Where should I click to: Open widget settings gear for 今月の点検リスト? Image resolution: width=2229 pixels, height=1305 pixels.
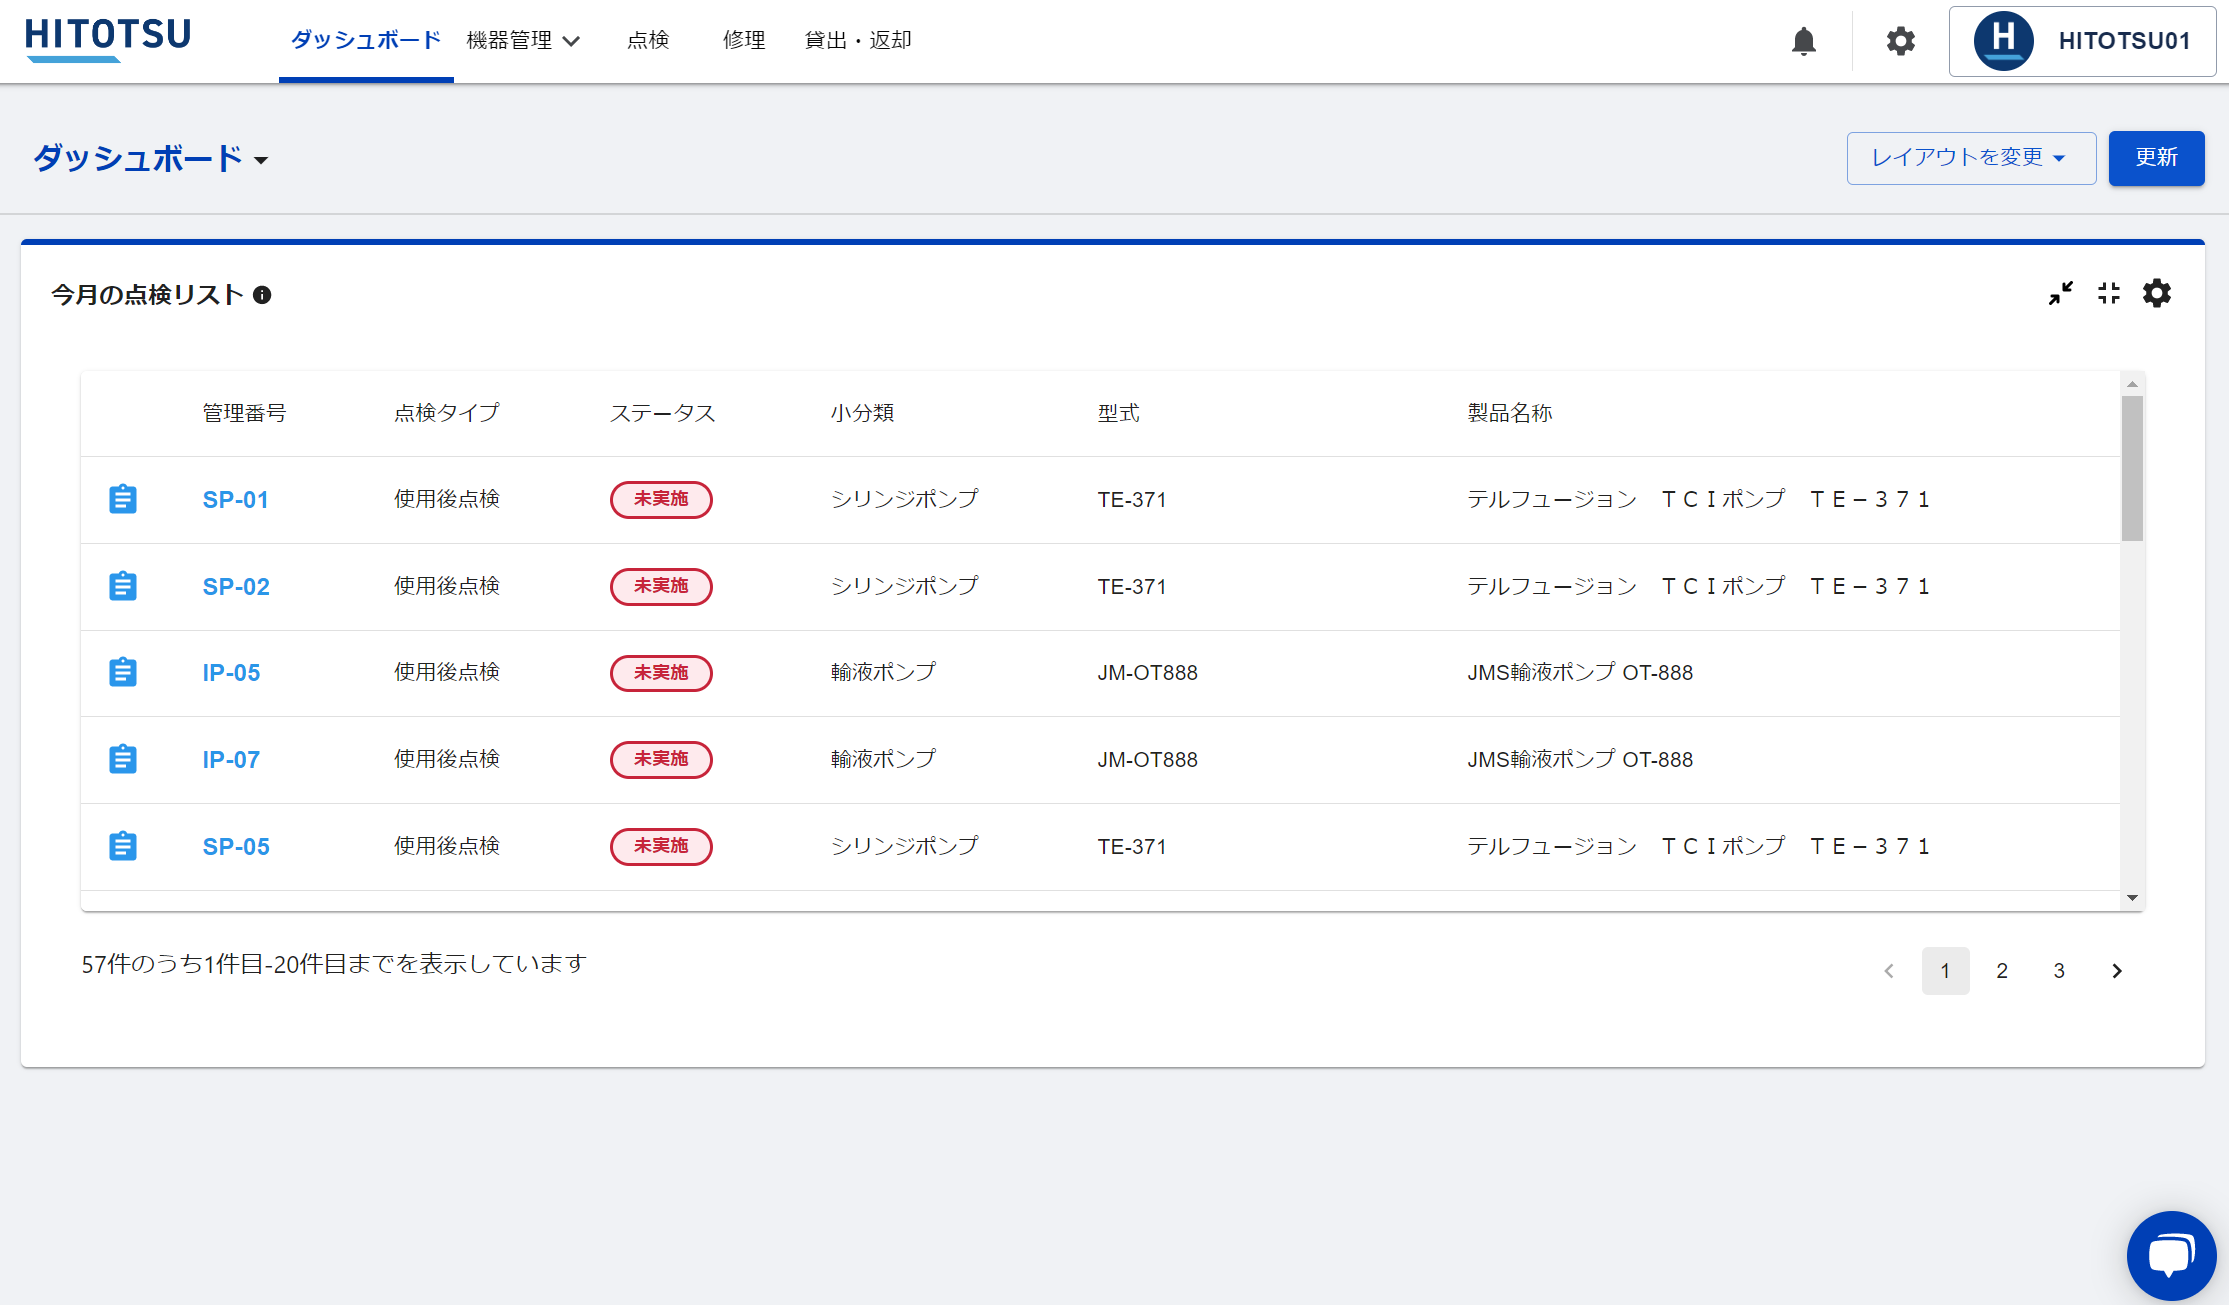pos(2157,293)
